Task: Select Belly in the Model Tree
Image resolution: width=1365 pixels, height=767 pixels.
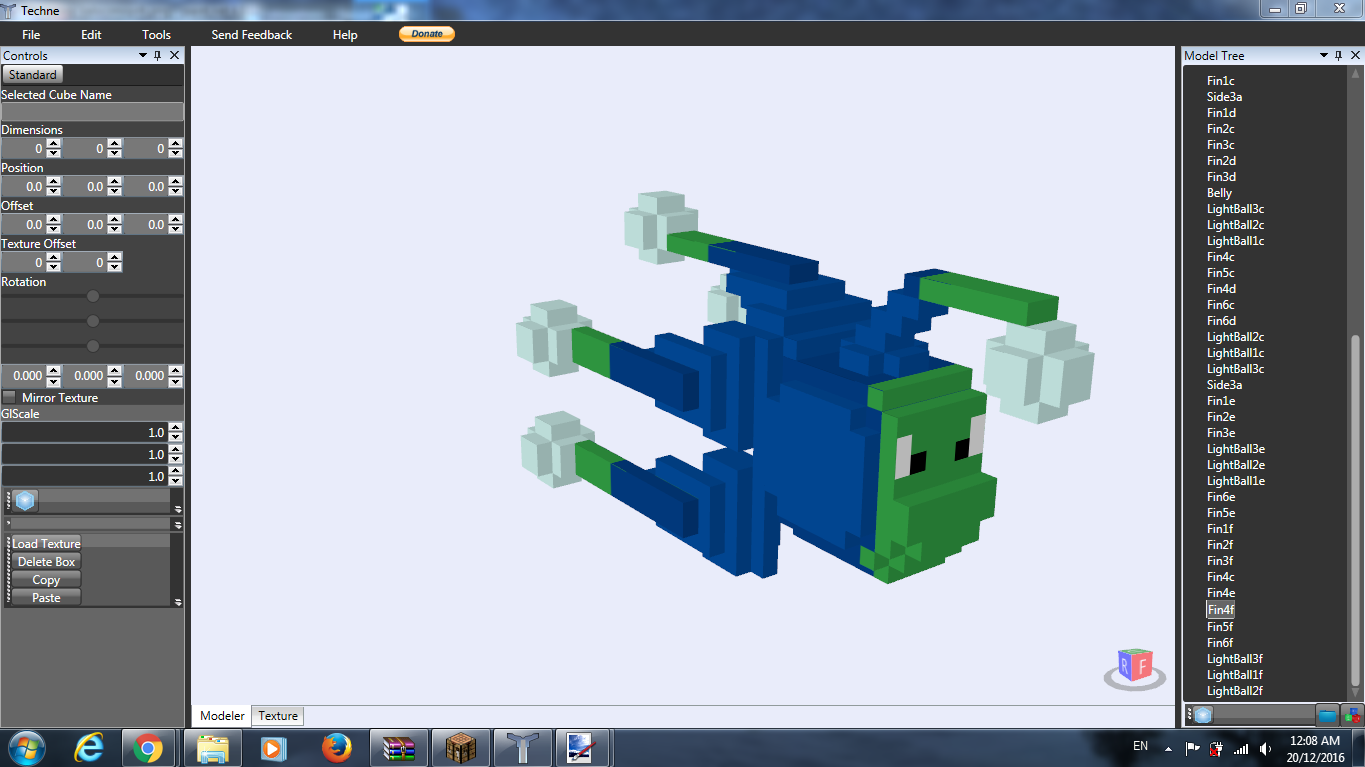Action: click(1218, 192)
